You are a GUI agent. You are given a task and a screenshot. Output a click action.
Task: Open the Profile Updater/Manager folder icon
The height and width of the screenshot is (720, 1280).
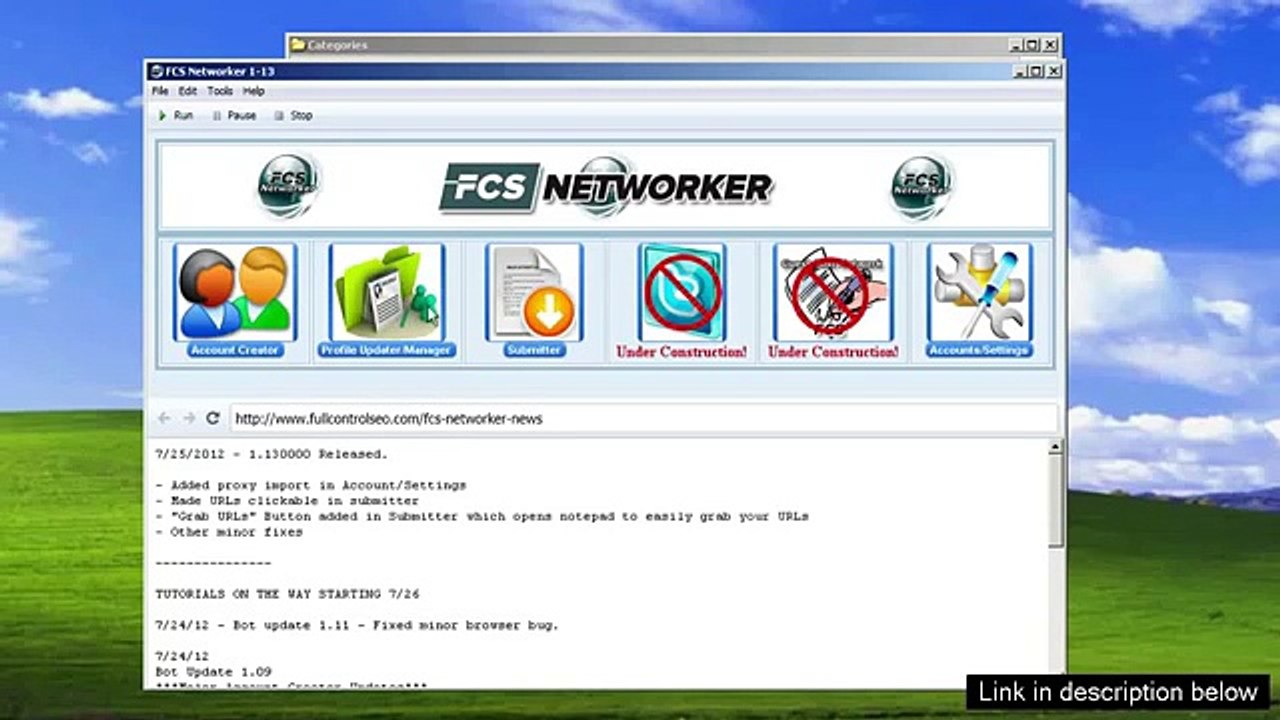click(387, 292)
